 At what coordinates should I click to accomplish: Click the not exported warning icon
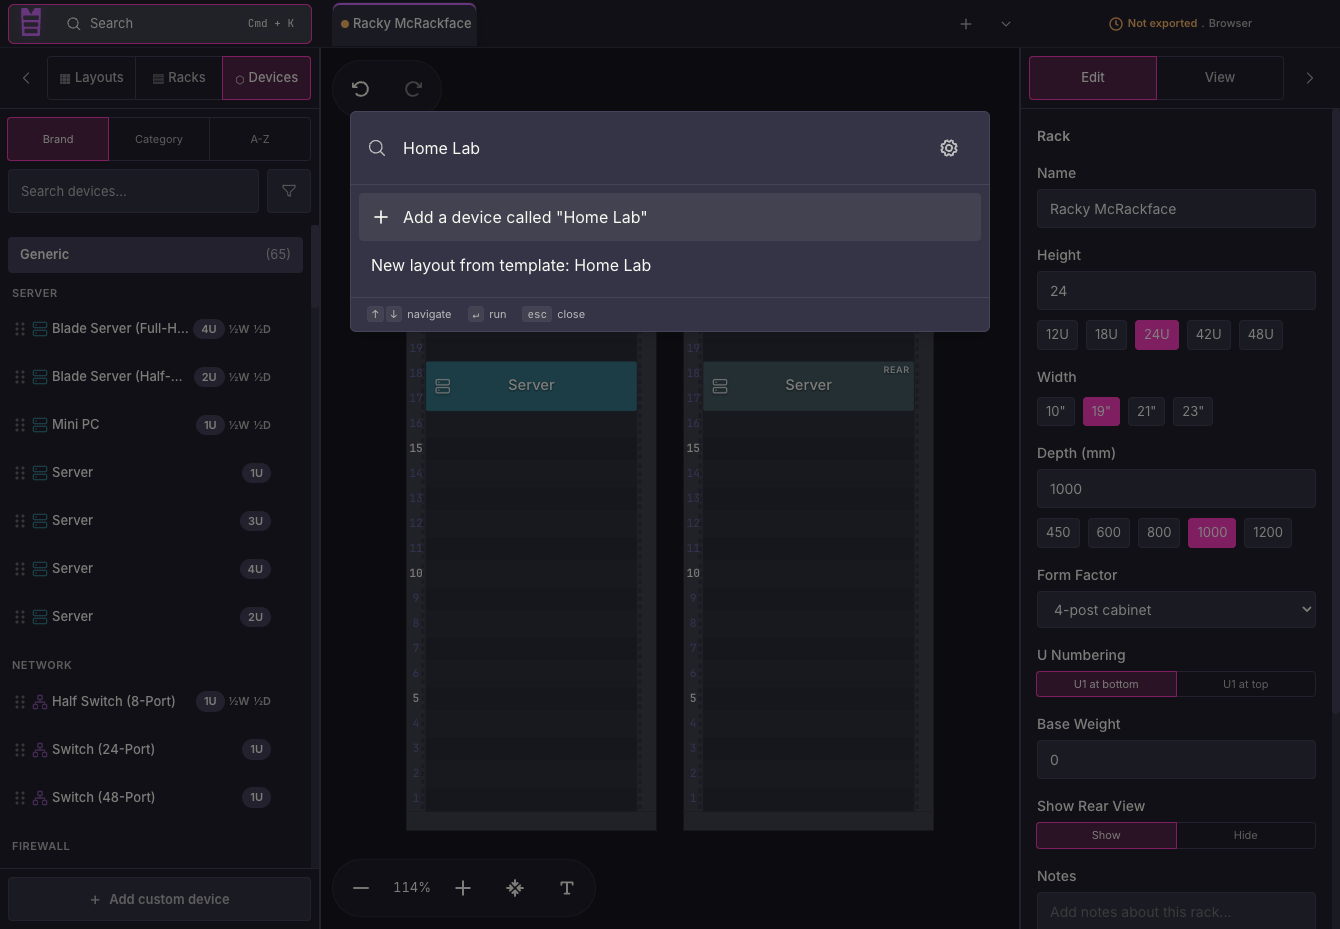click(x=1116, y=24)
